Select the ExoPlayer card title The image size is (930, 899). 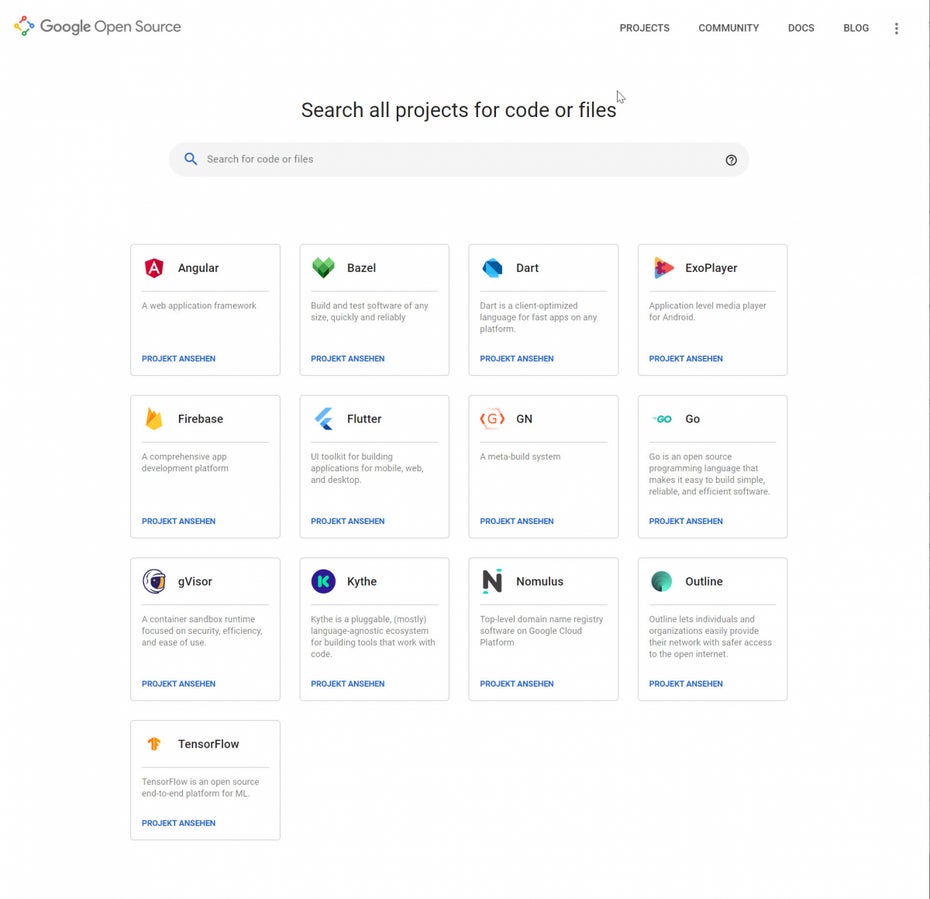711,268
